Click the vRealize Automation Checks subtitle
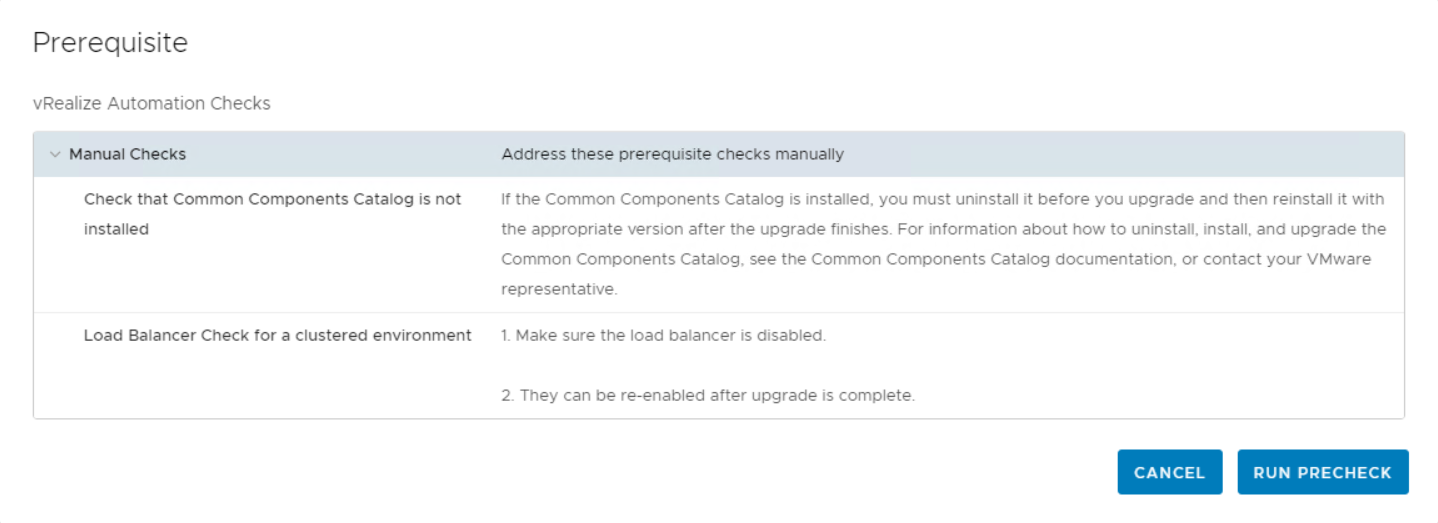The width and height of the screenshot is (1438, 523). click(152, 103)
